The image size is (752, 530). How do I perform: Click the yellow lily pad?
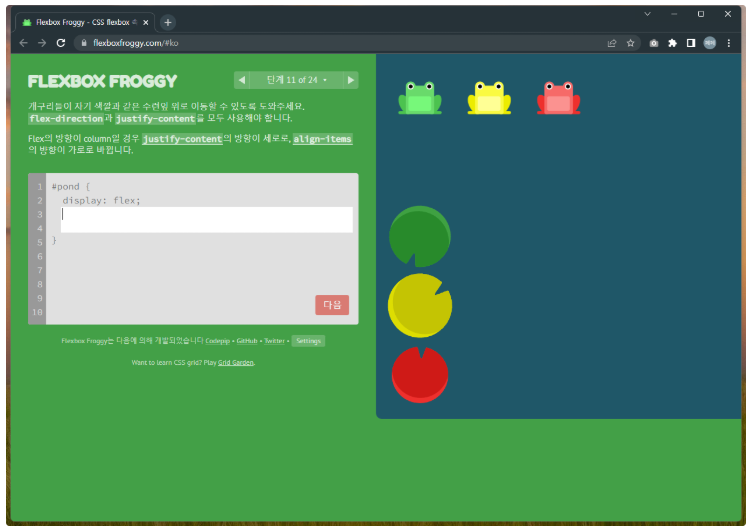tap(420, 306)
